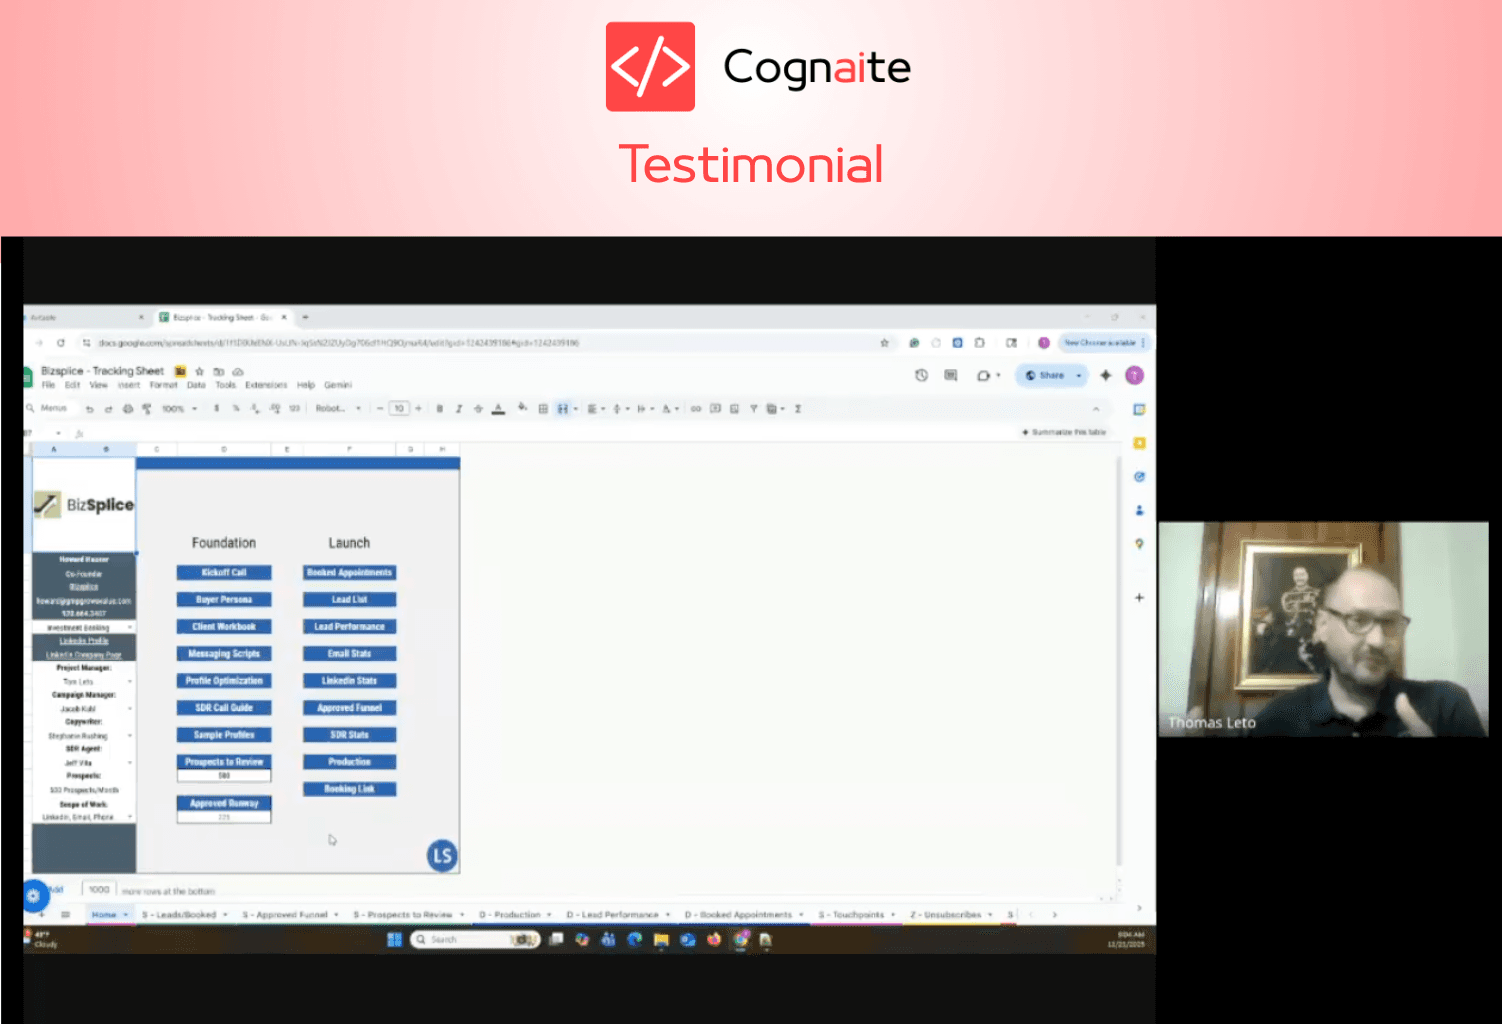This screenshot has height=1024, width=1502.
Task: Click the Booked Appointments button
Action: point(350,573)
